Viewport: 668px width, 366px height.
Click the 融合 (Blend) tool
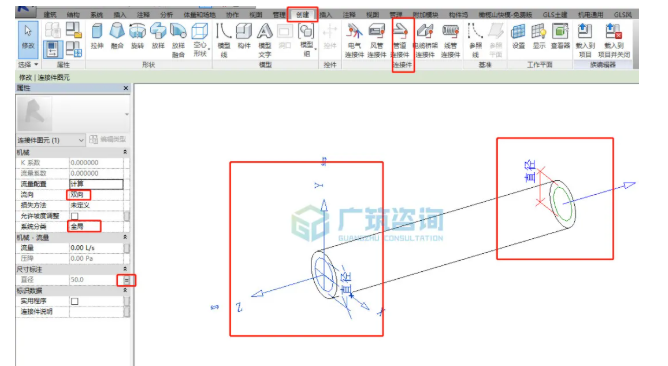click(117, 36)
